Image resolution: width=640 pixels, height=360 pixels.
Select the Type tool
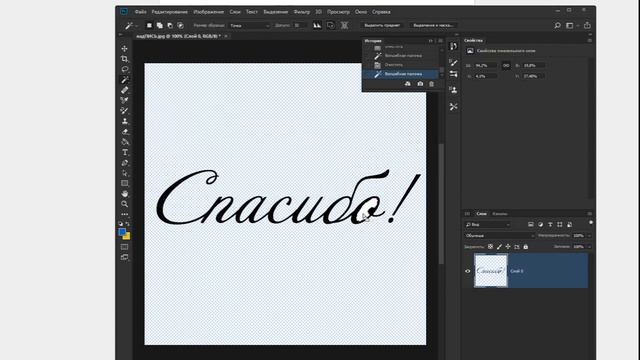tap(124, 152)
